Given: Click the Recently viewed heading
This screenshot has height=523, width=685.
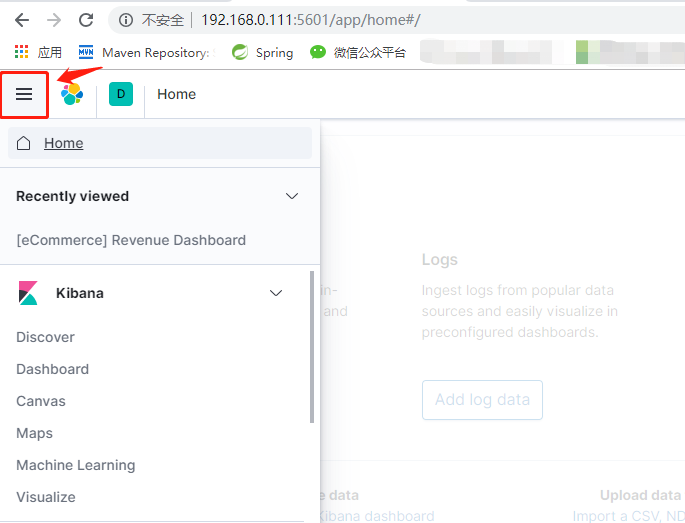Looking at the screenshot, I should 73,196.
